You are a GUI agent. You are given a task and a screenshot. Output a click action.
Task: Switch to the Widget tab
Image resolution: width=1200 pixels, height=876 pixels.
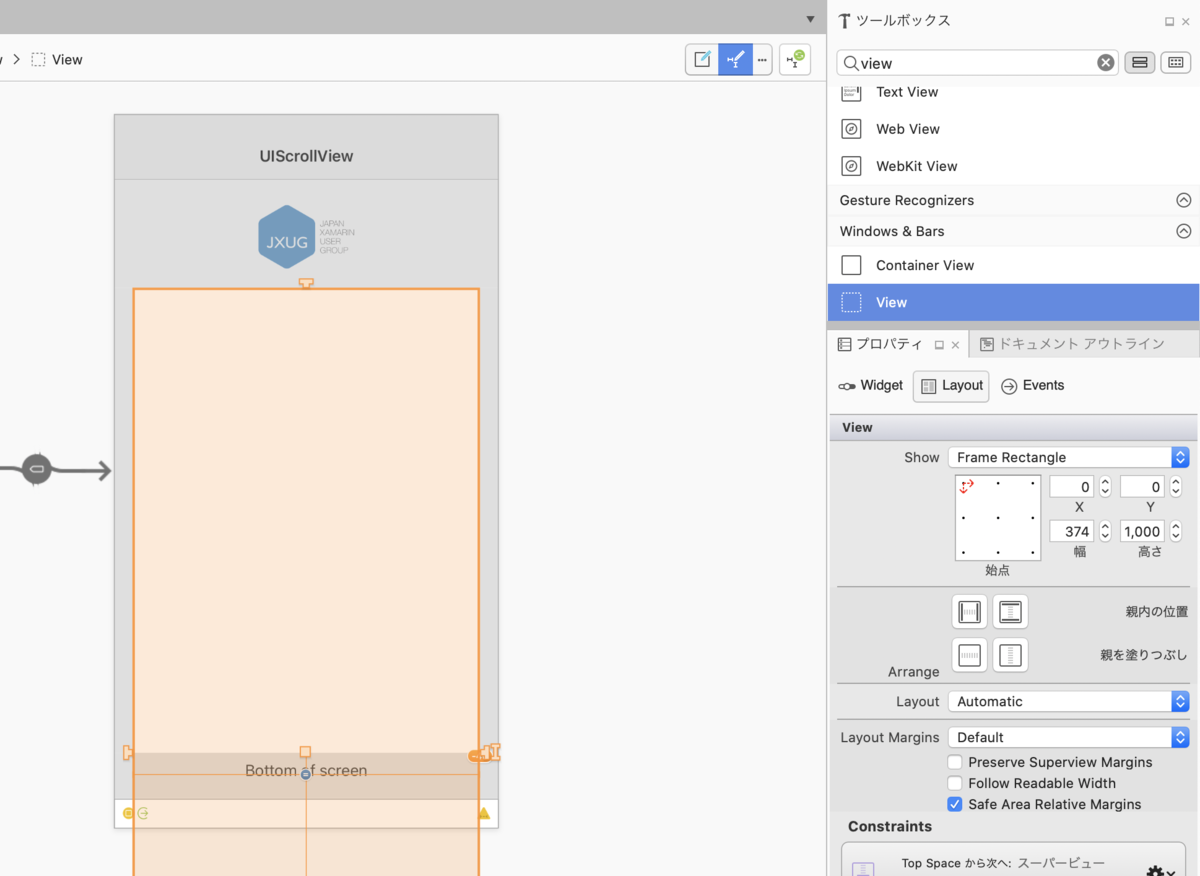[871, 385]
